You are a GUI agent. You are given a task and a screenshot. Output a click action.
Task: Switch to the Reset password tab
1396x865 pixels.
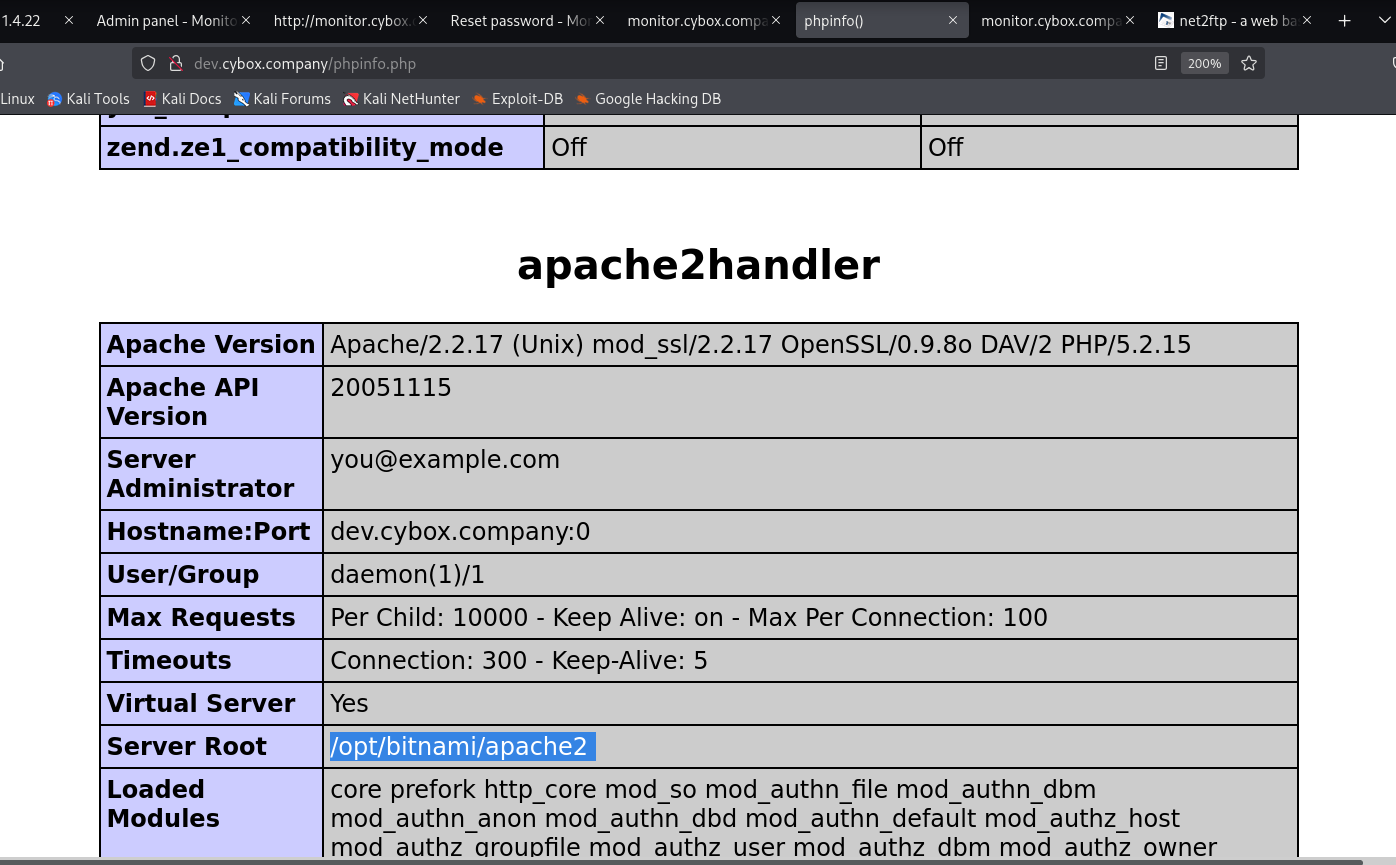[x=518, y=20]
